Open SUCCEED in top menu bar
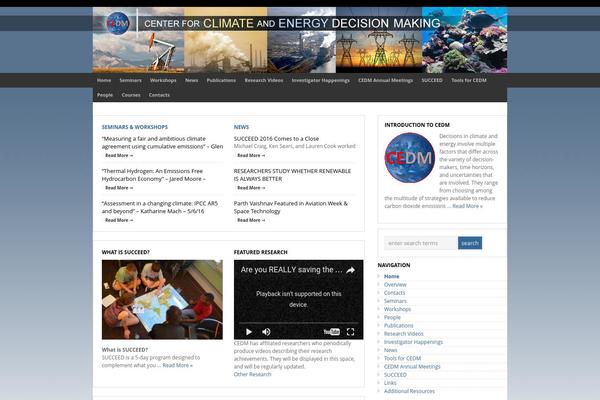This screenshot has width=600, height=400. click(x=432, y=80)
